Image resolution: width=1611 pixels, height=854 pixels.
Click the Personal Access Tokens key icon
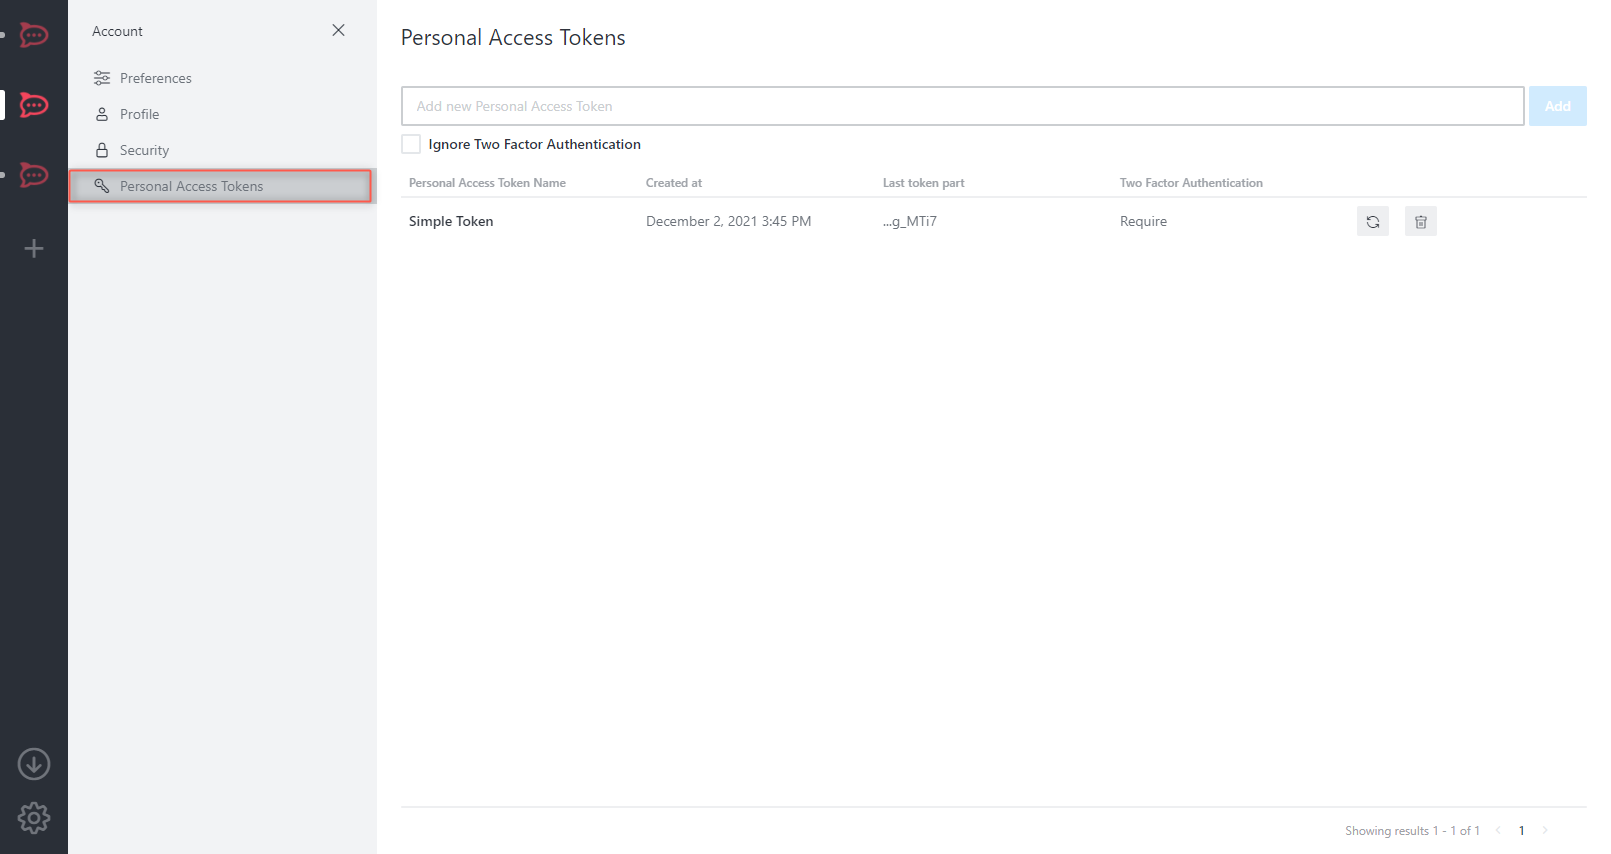tap(102, 186)
